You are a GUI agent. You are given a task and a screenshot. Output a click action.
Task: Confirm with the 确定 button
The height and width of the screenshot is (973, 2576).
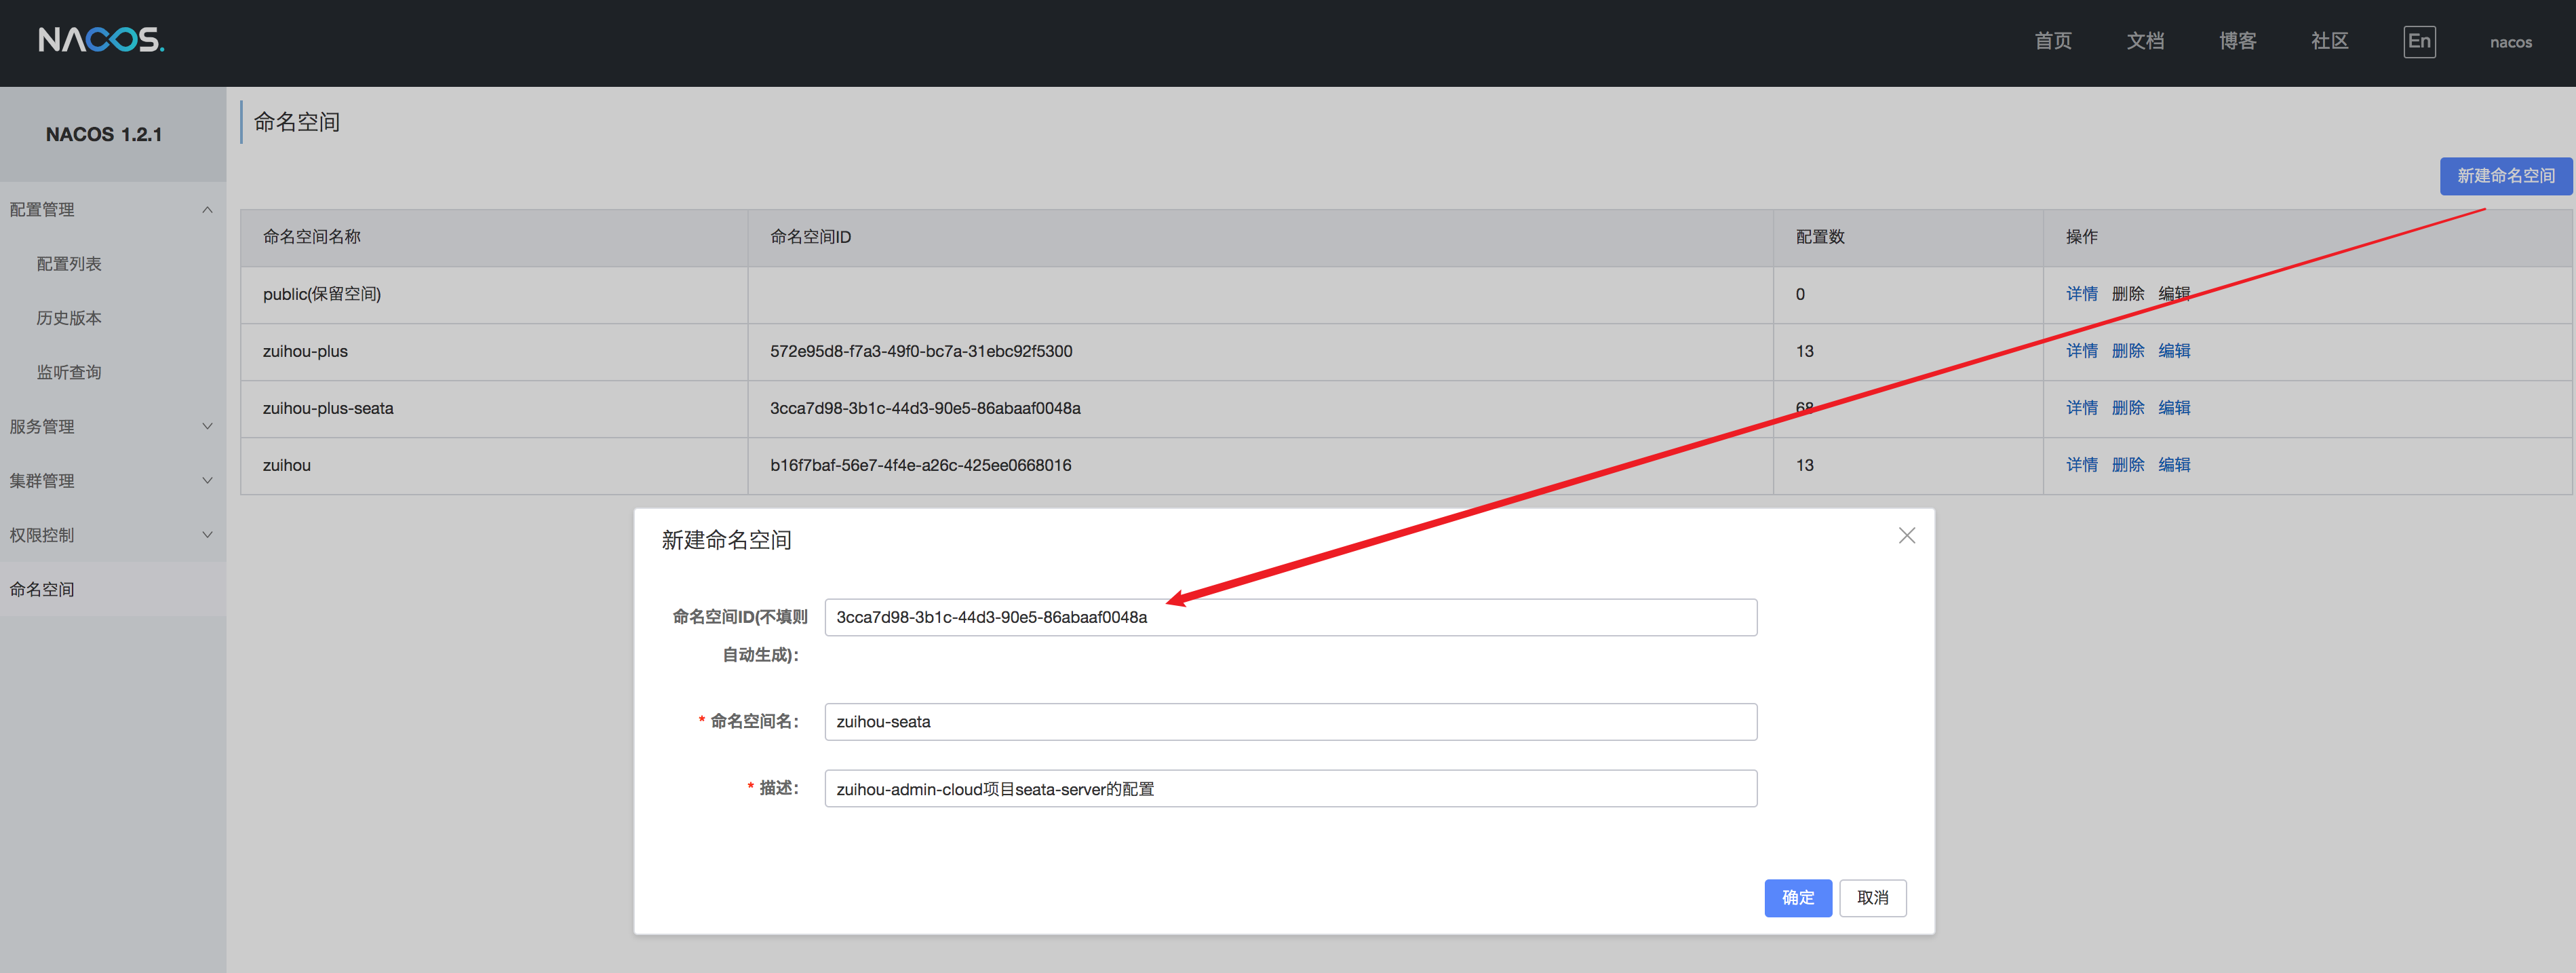pyautogui.click(x=1797, y=898)
